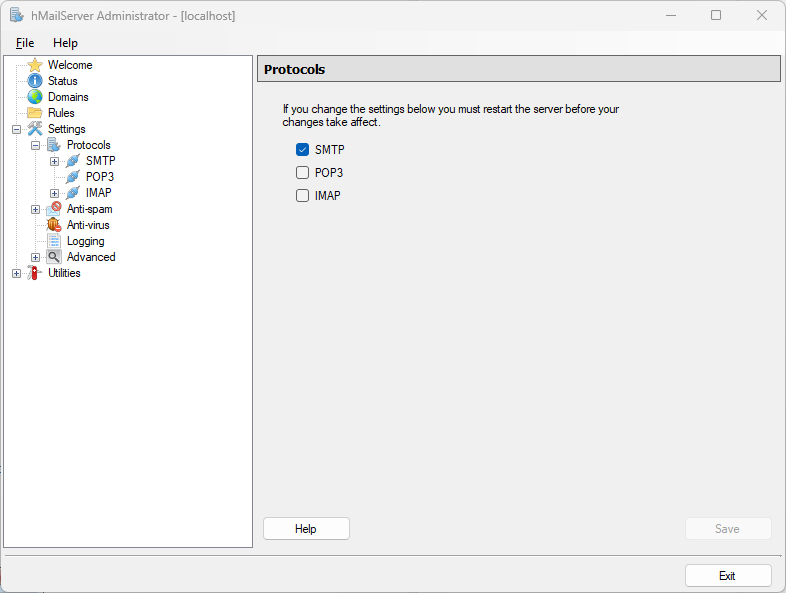Screen dimensions: 786x593
Task: Select the Settings tree label
Action: (x=67, y=129)
